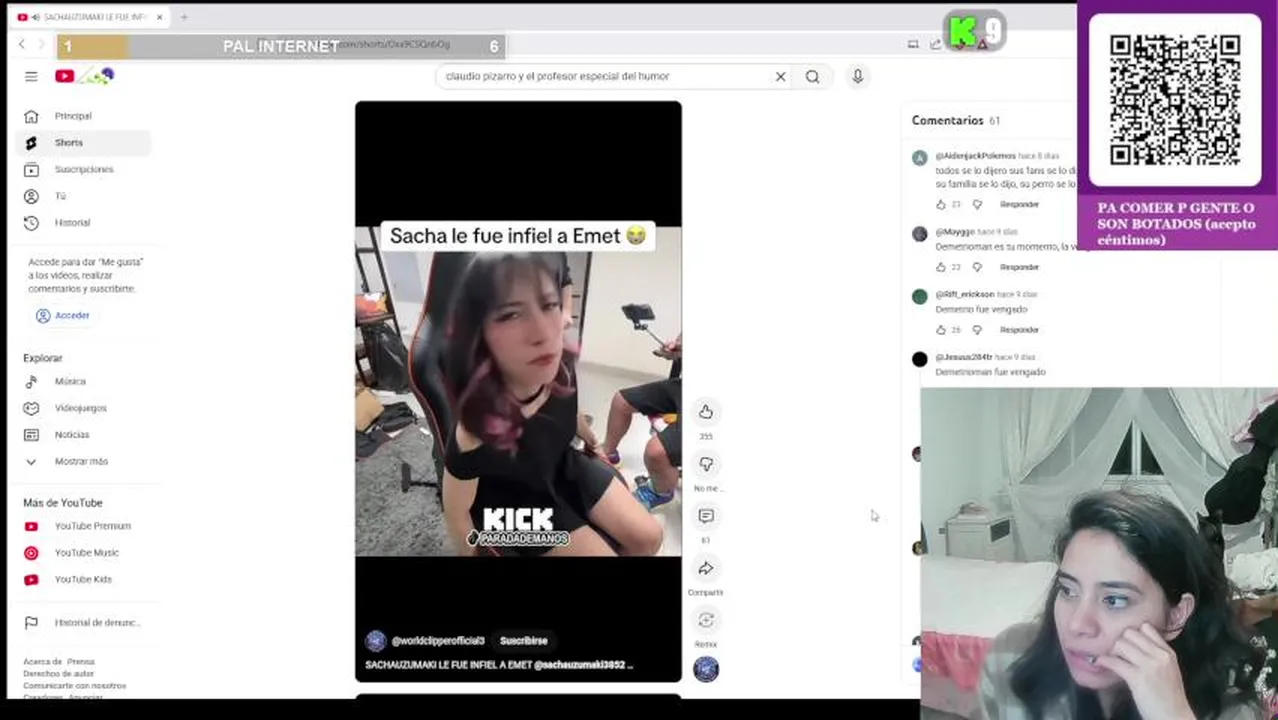1278x720 pixels.
Task: Click the video description title text
Action: (x=499, y=665)
